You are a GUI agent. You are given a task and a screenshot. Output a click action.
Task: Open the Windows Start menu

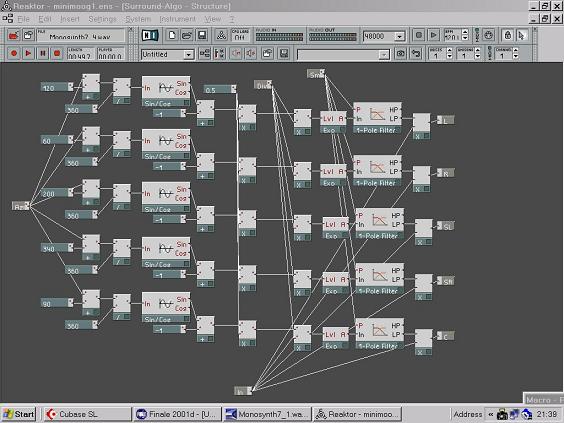tap(19, 414)
